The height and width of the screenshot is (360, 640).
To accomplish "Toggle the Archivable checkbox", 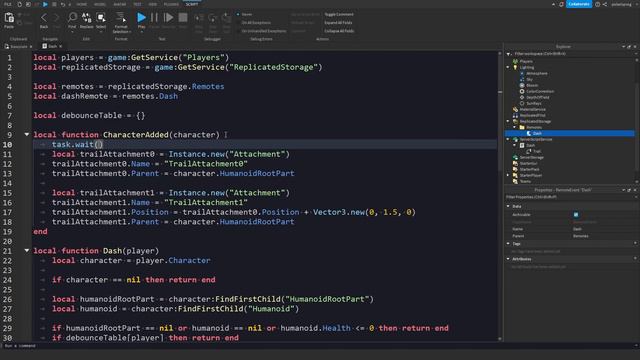I will (576, 215).
